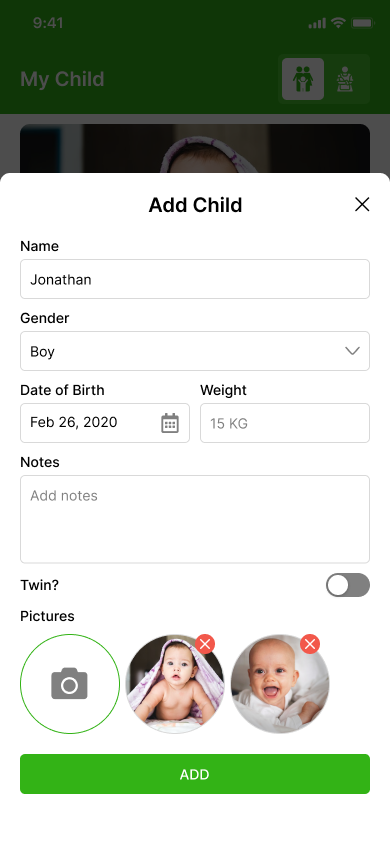390x844 pixels.
Task: Close the Add Child dialog
Action: click(x=362, y=205)
